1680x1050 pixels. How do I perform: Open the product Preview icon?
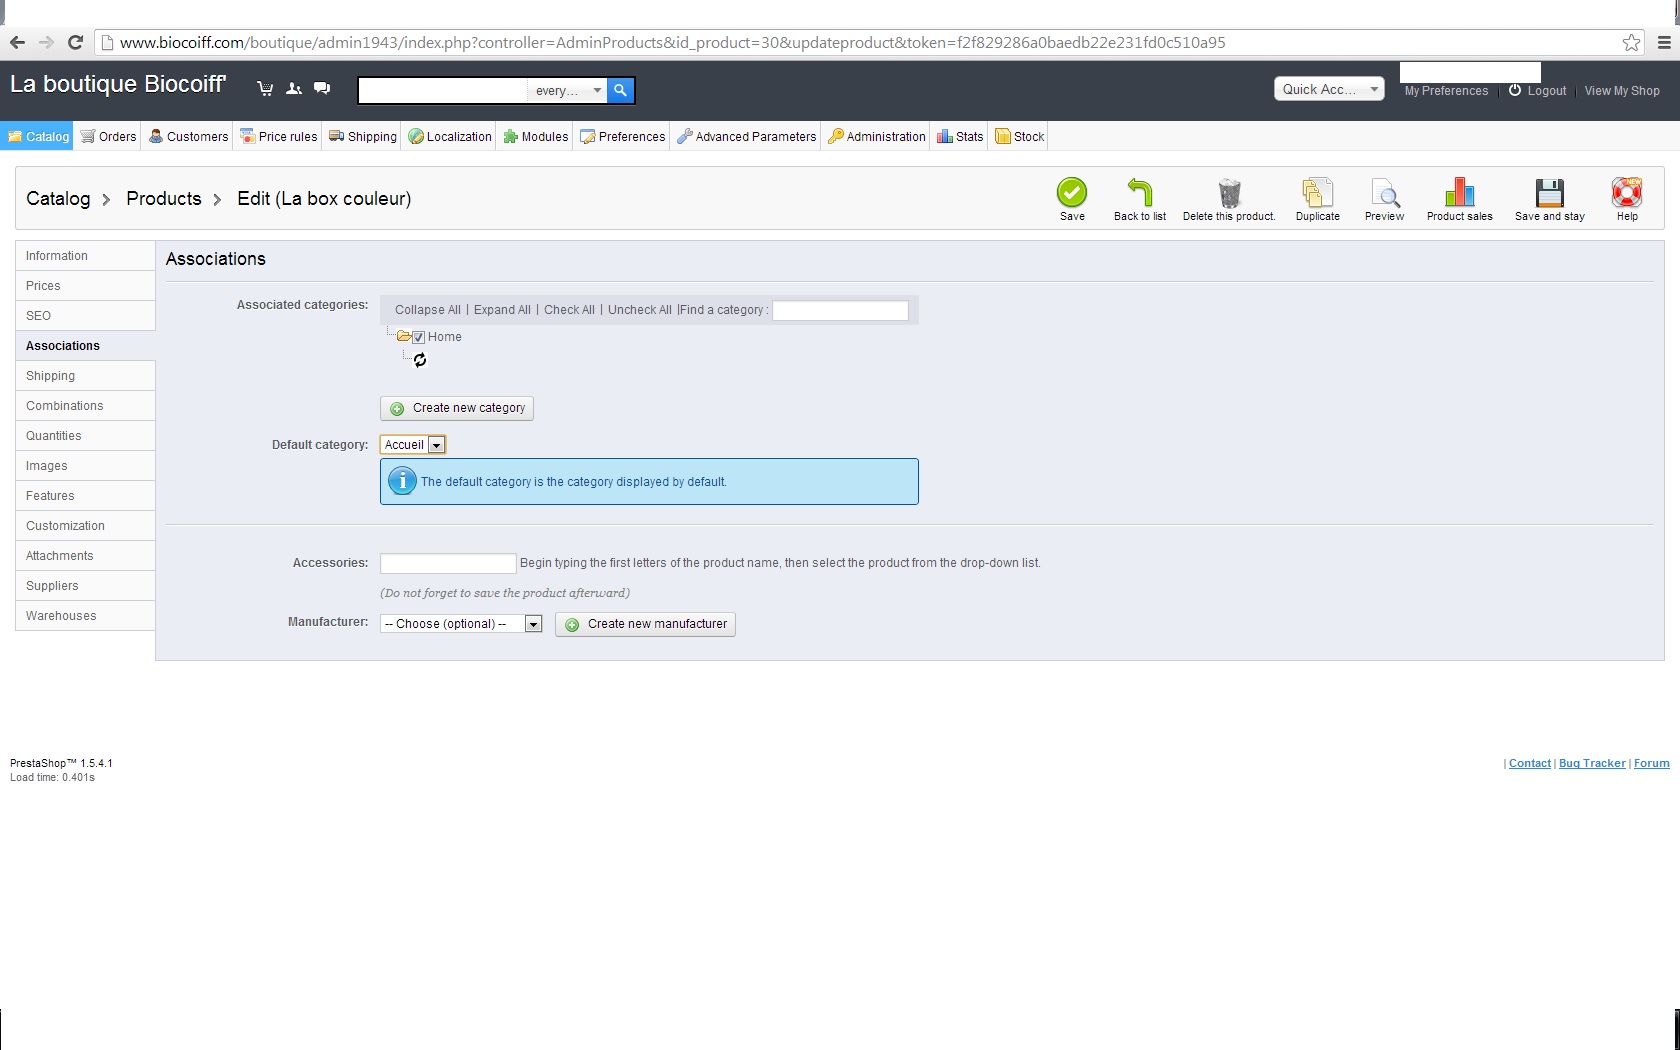[1384, 192]
